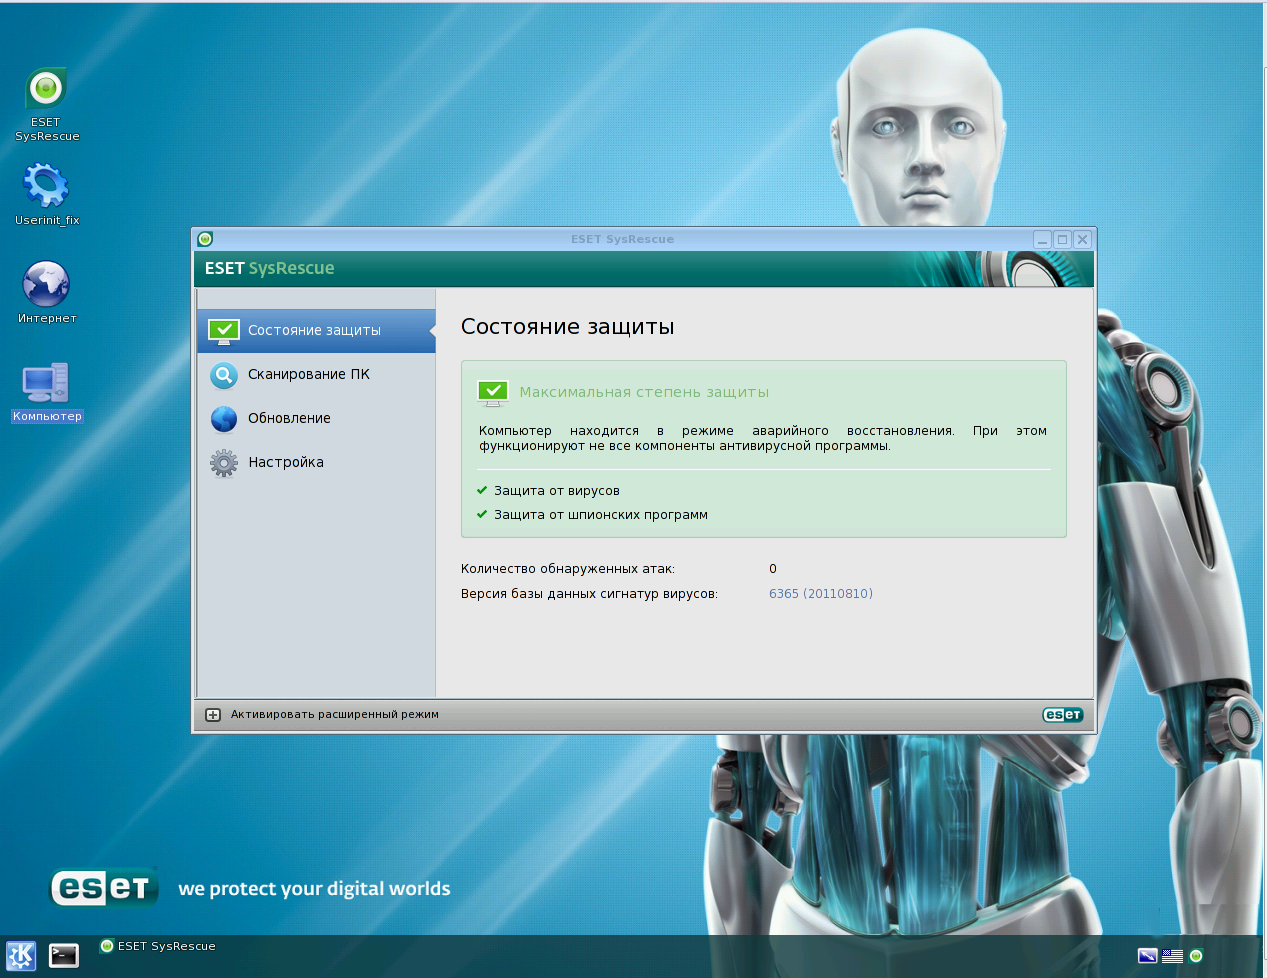Click the ESET logo in window footer

coord(1062,714)
